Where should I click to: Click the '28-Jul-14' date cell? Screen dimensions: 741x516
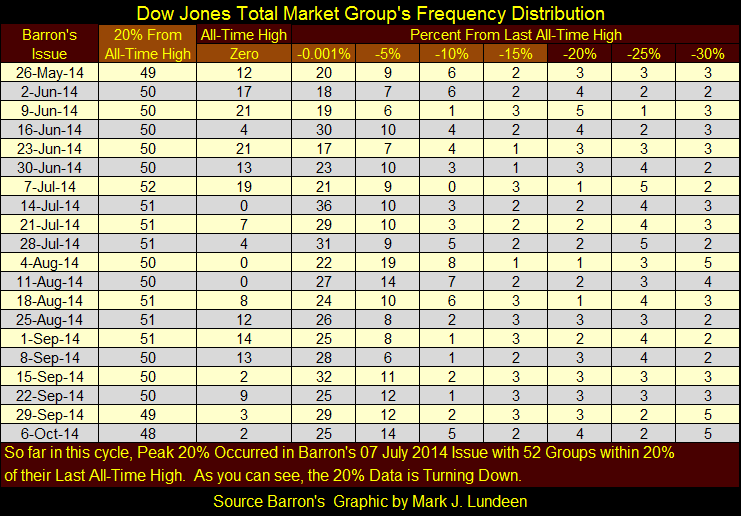coord(49,243)
